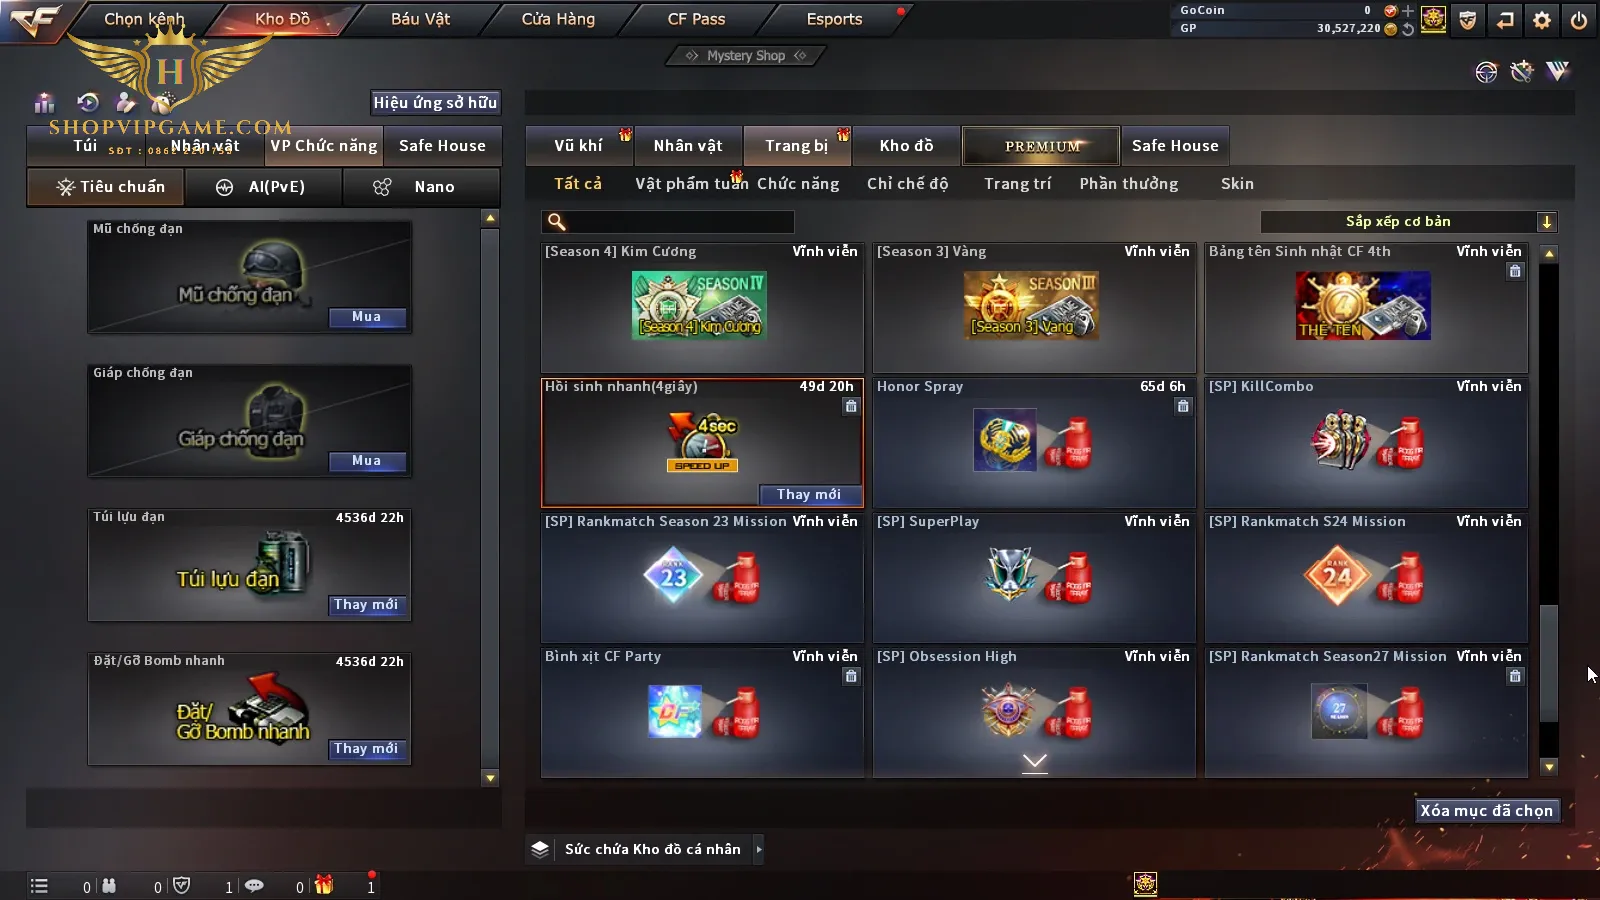Open the clan shield icon in top bar
This screenshot has width=1600, height=900.
coord(1468,20)
